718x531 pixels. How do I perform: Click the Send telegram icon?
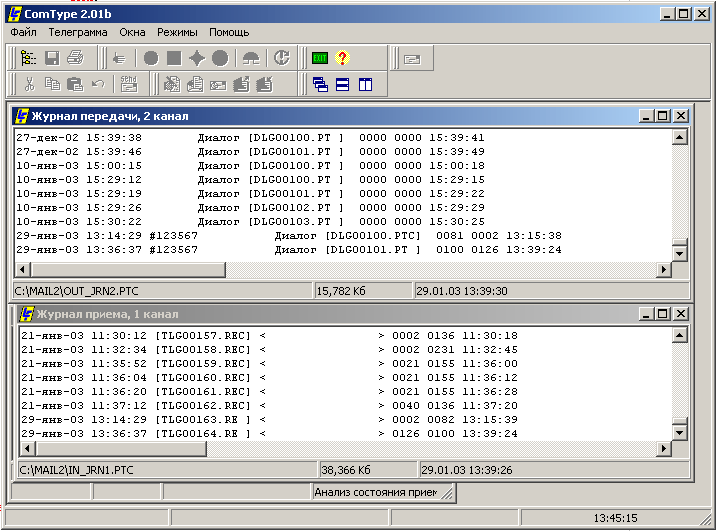pyautogui.click(x=129, y=84)
